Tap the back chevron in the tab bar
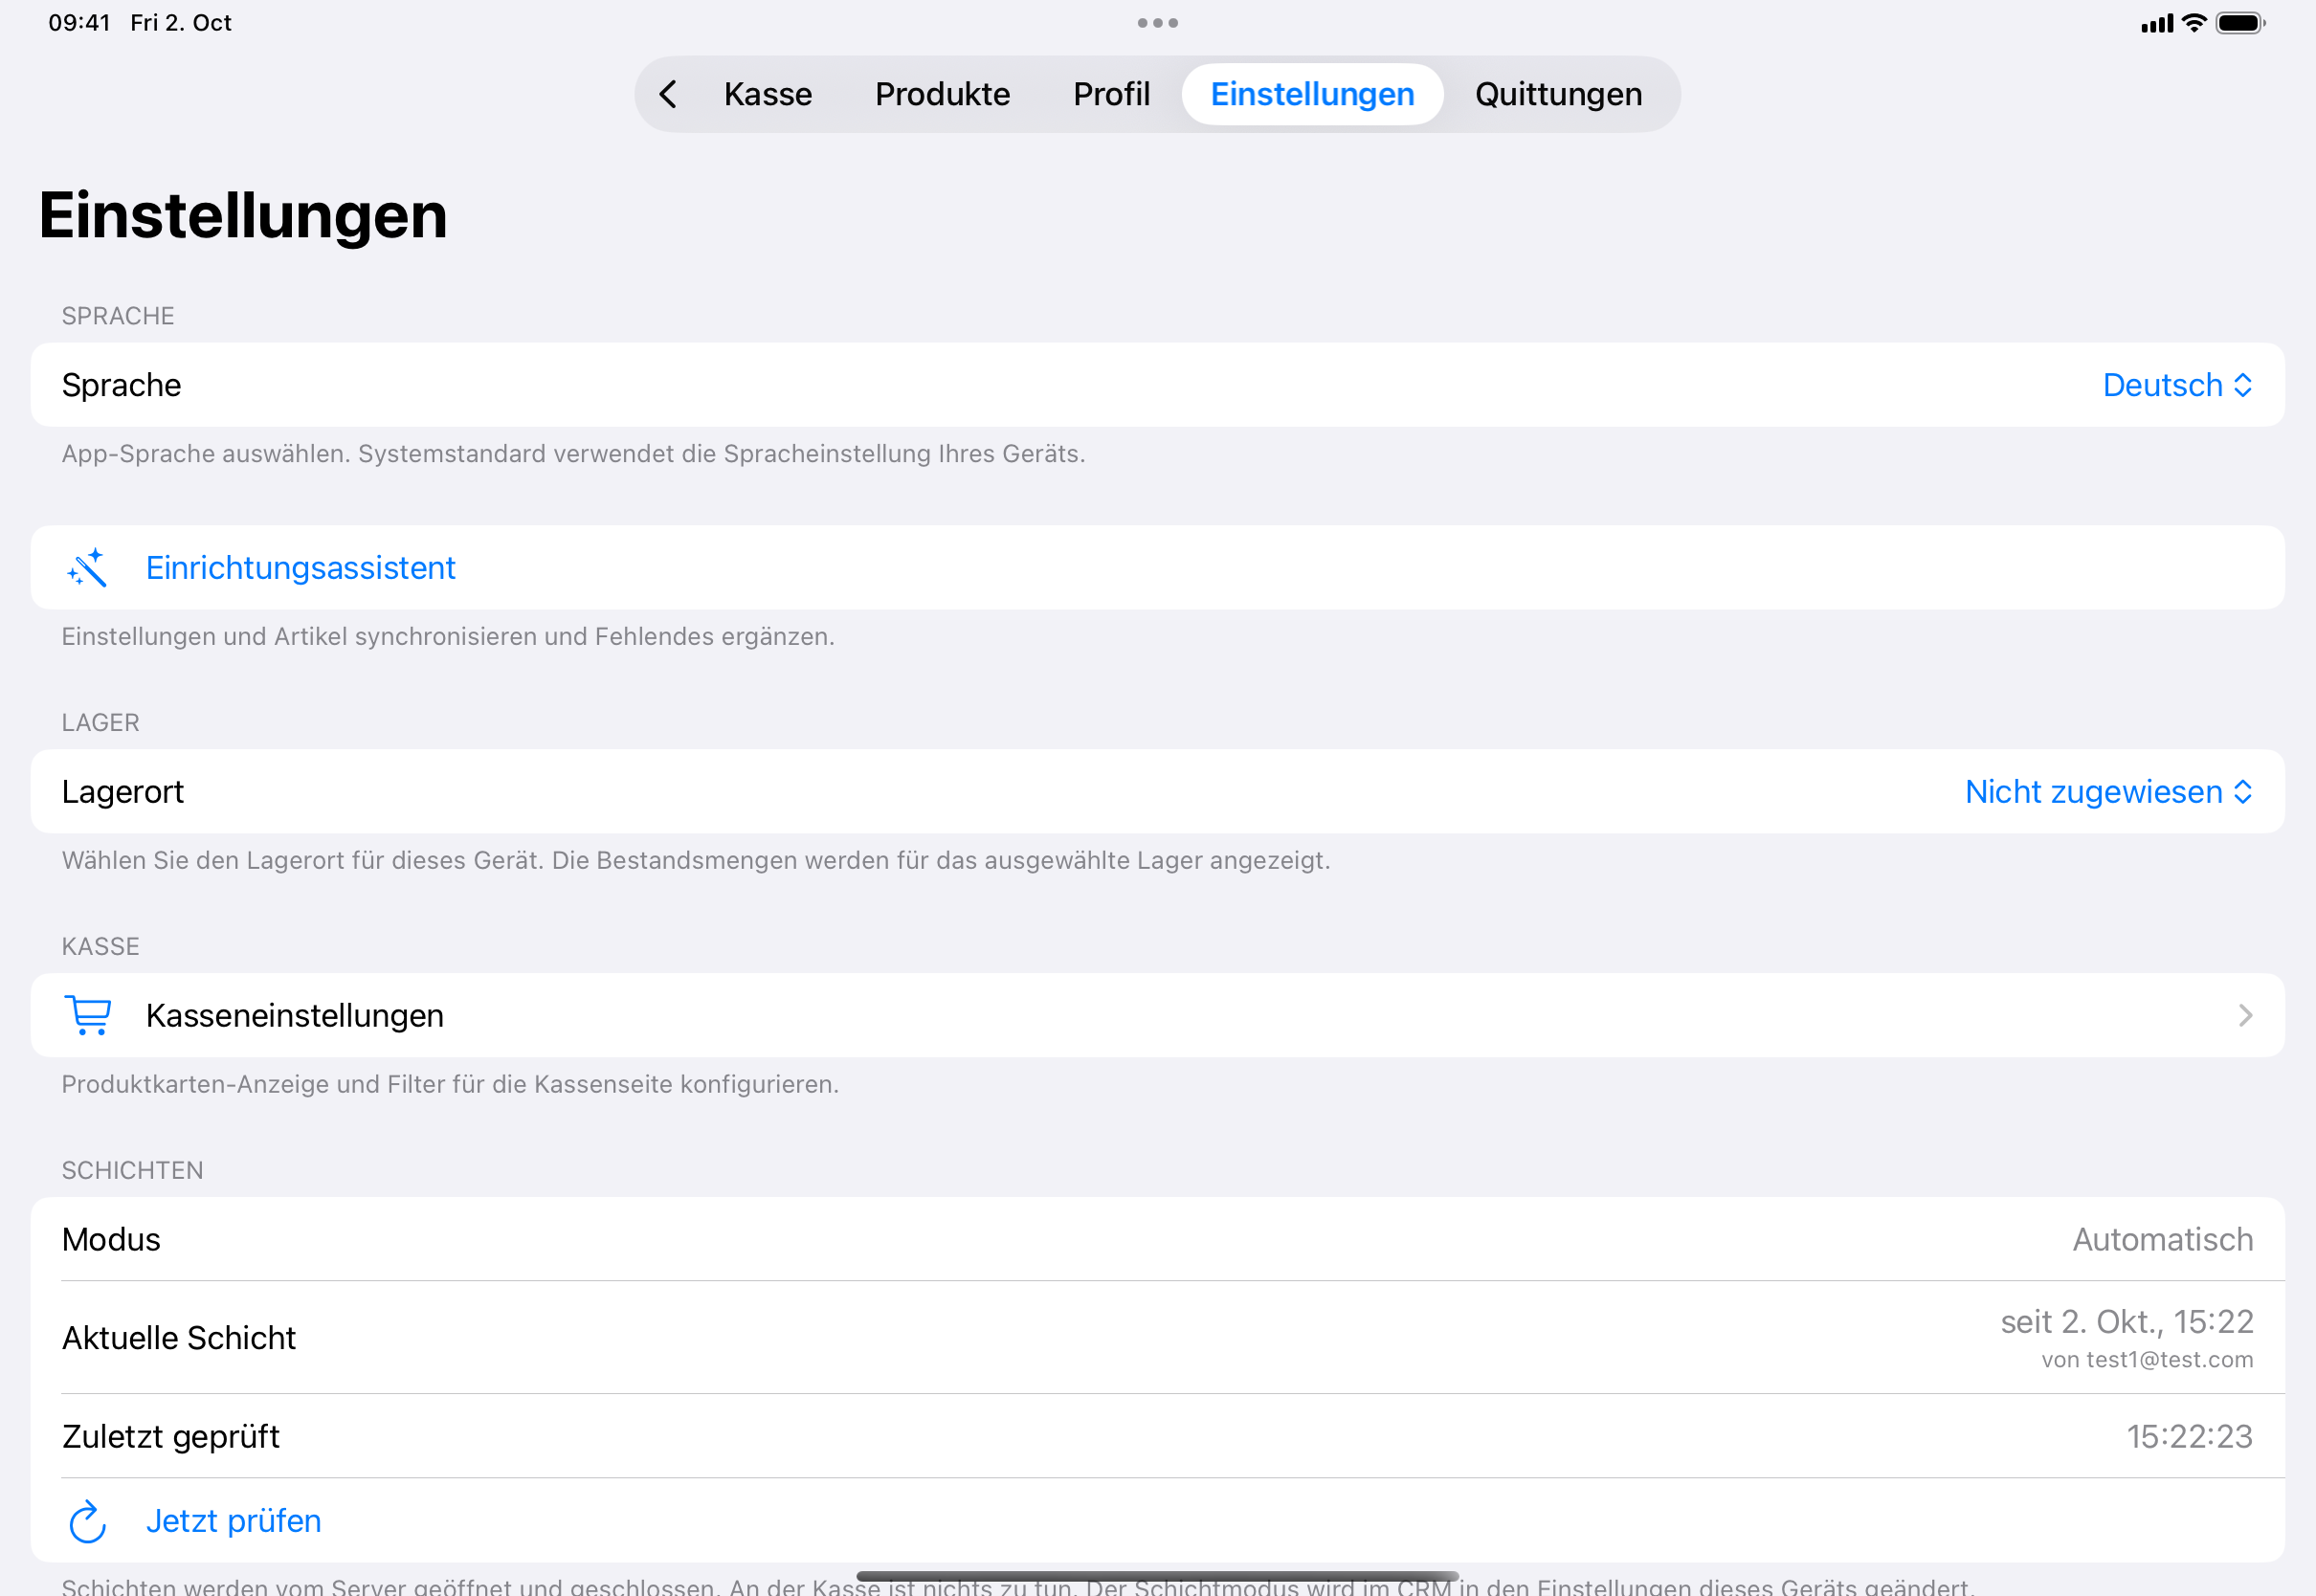2316x1596 pixels. point(668,94)
